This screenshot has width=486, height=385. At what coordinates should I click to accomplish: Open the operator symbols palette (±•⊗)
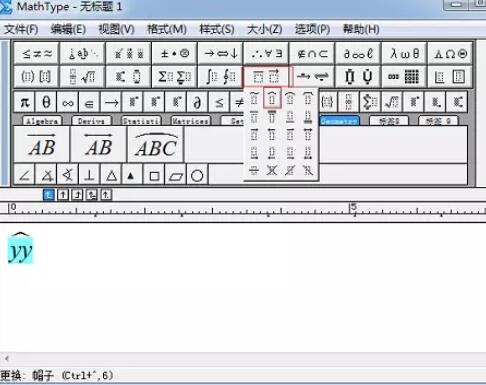point(174,53)
